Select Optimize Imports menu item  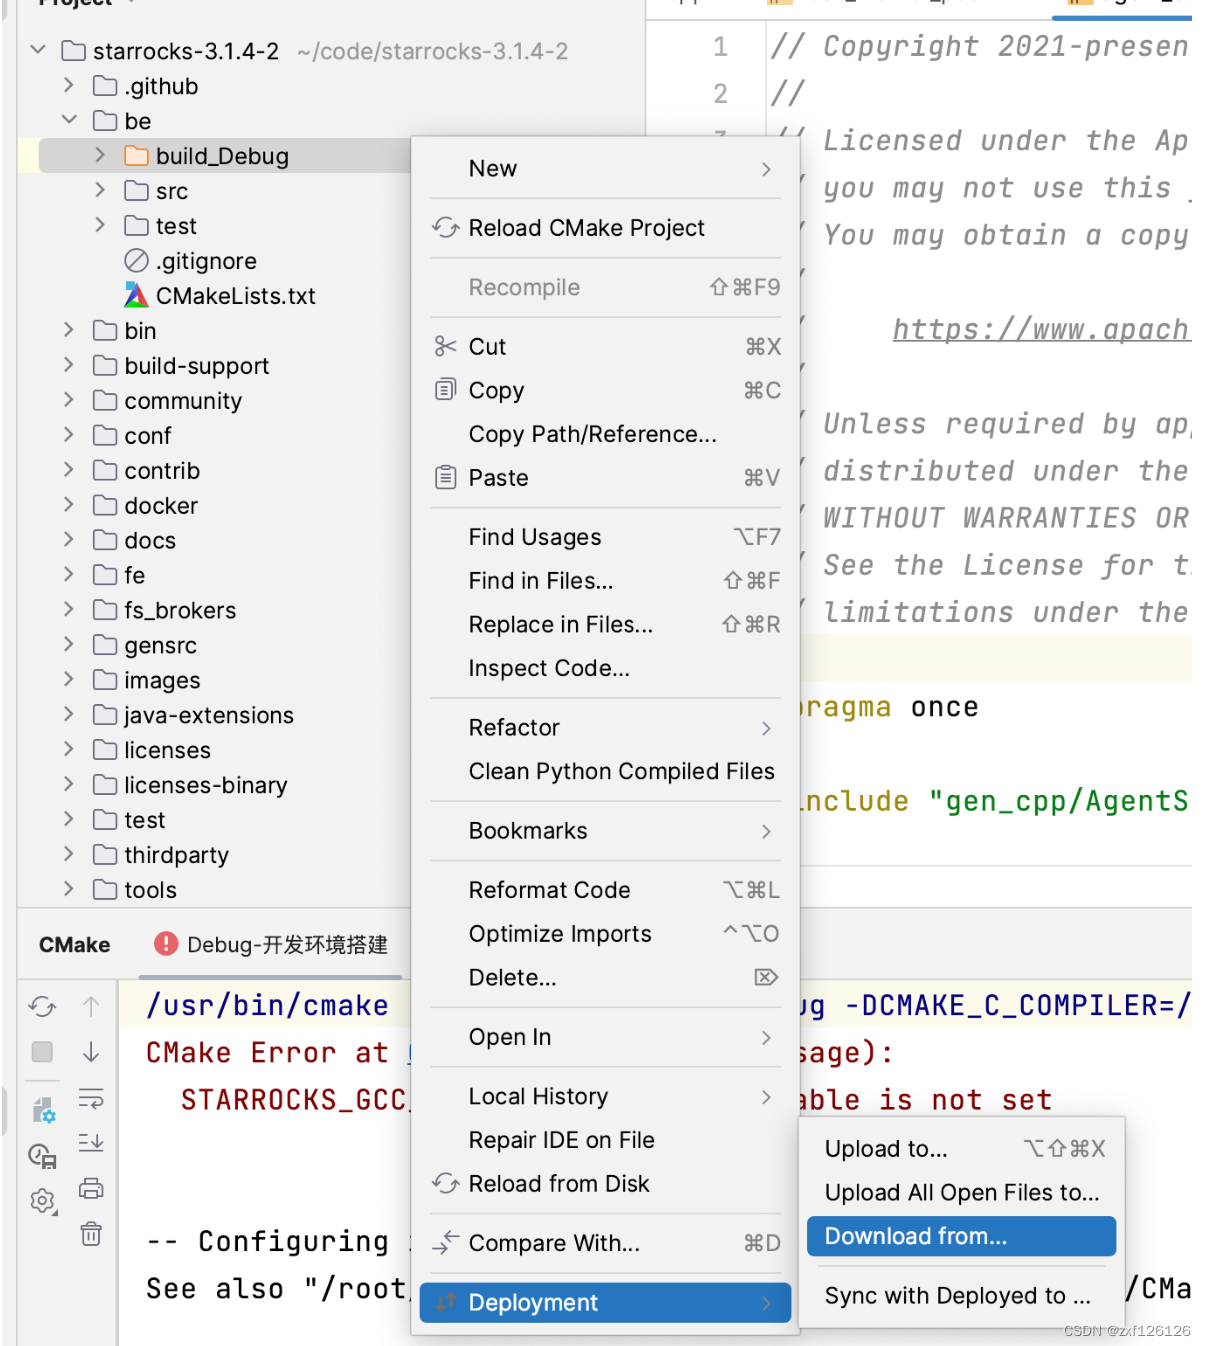tap(605, 933)
